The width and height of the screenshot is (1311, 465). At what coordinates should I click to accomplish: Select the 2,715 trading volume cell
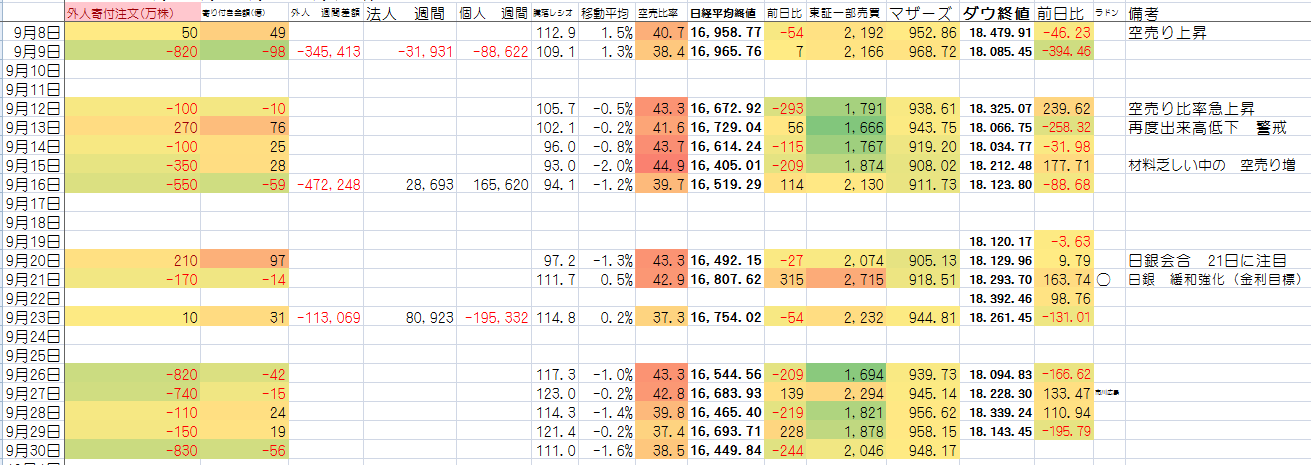(847, 279)
